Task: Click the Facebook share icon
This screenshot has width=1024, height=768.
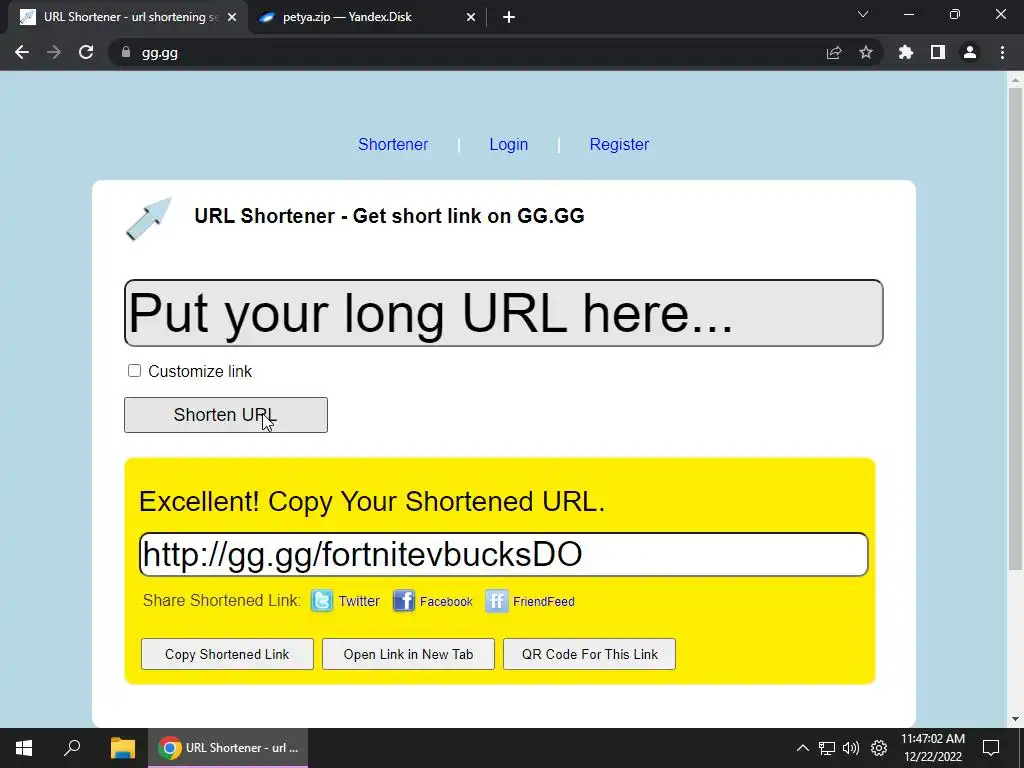Action: click(404, 601)
